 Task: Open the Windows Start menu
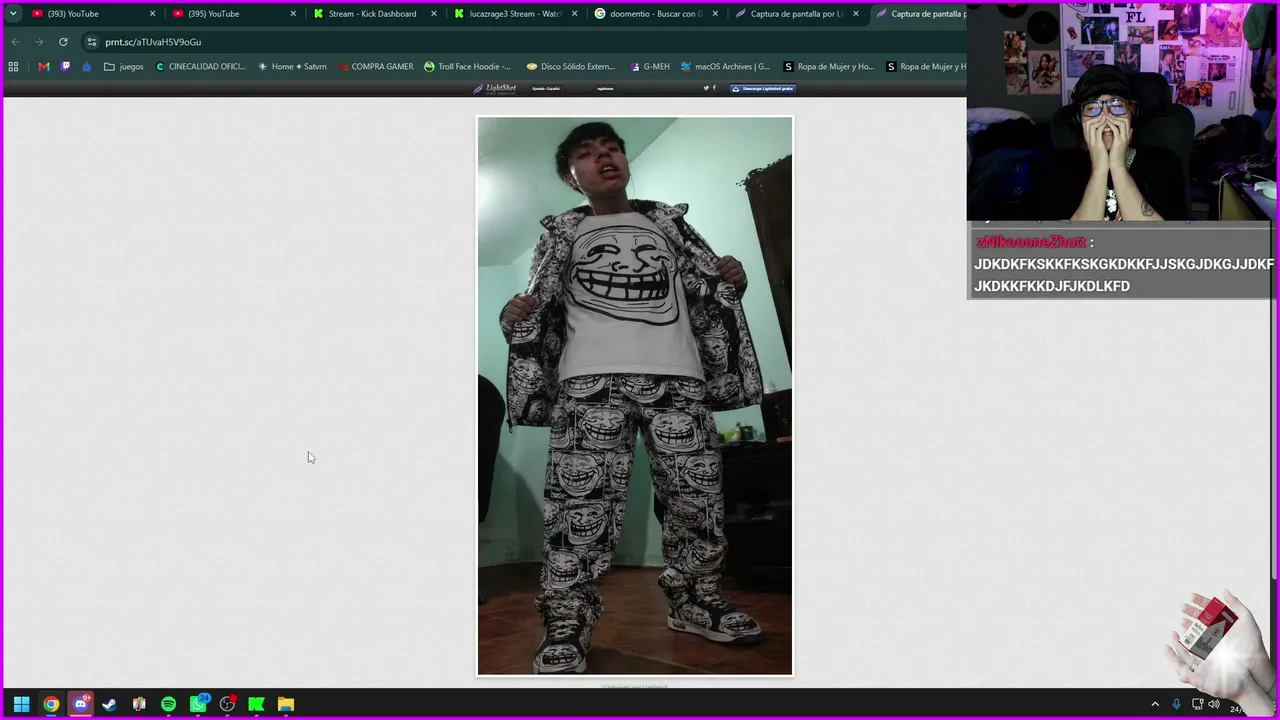click(x=21, y=704)
